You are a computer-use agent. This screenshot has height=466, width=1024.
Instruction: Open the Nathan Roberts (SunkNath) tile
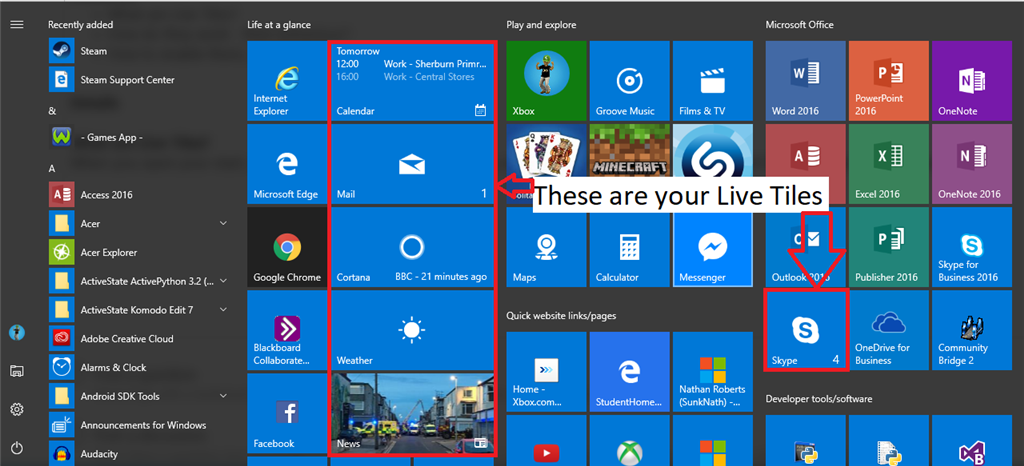(x=712, y=371)
